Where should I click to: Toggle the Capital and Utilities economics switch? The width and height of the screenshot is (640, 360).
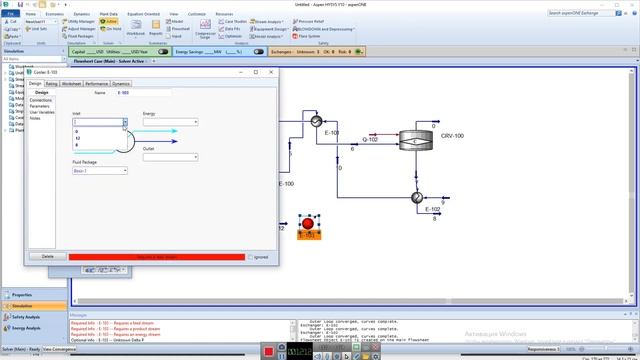[163, 52]
